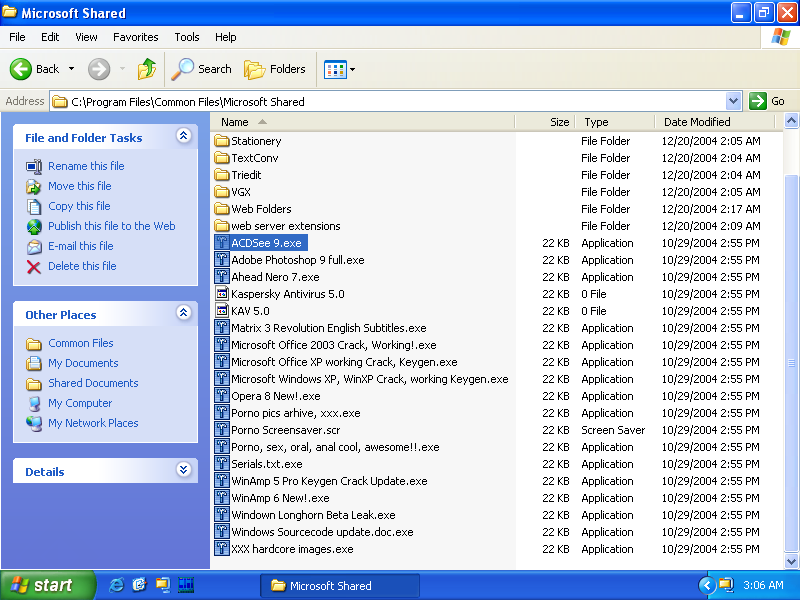This screenshot has height=600, width=800.
Task: Click Move this file link
Action: 80,186
